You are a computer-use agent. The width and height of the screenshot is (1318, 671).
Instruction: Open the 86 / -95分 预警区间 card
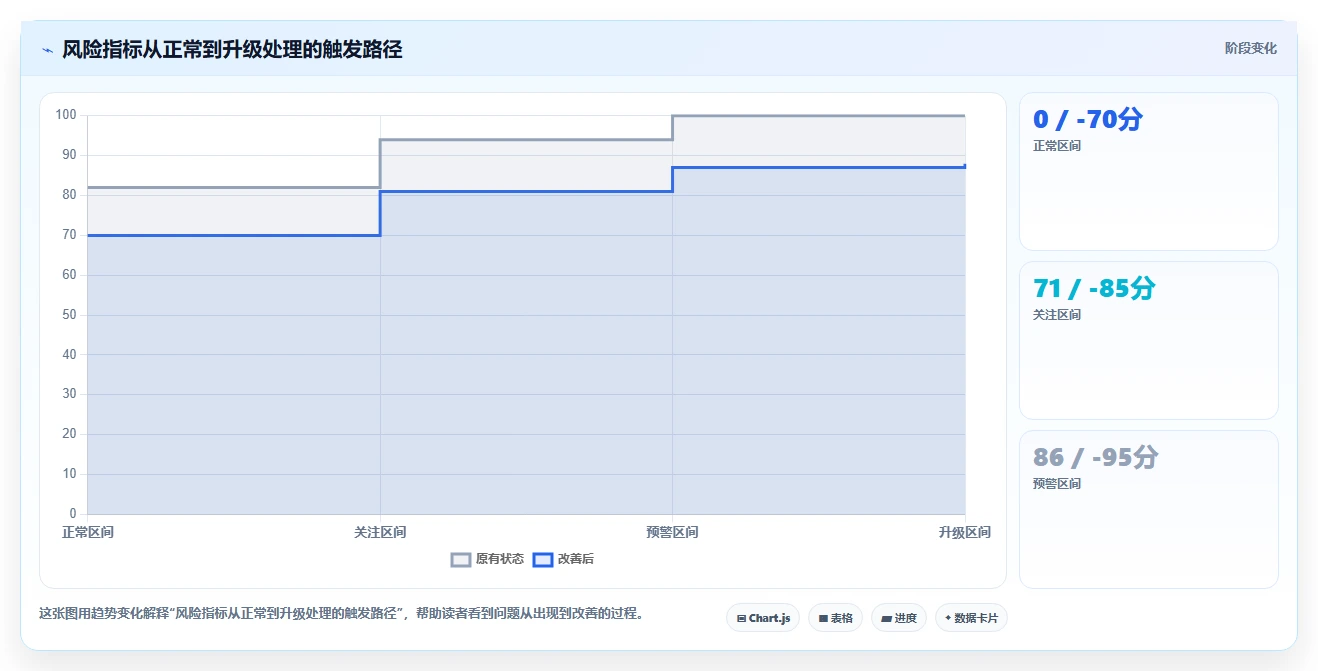pyautogui.click(x=1148, y=509)
